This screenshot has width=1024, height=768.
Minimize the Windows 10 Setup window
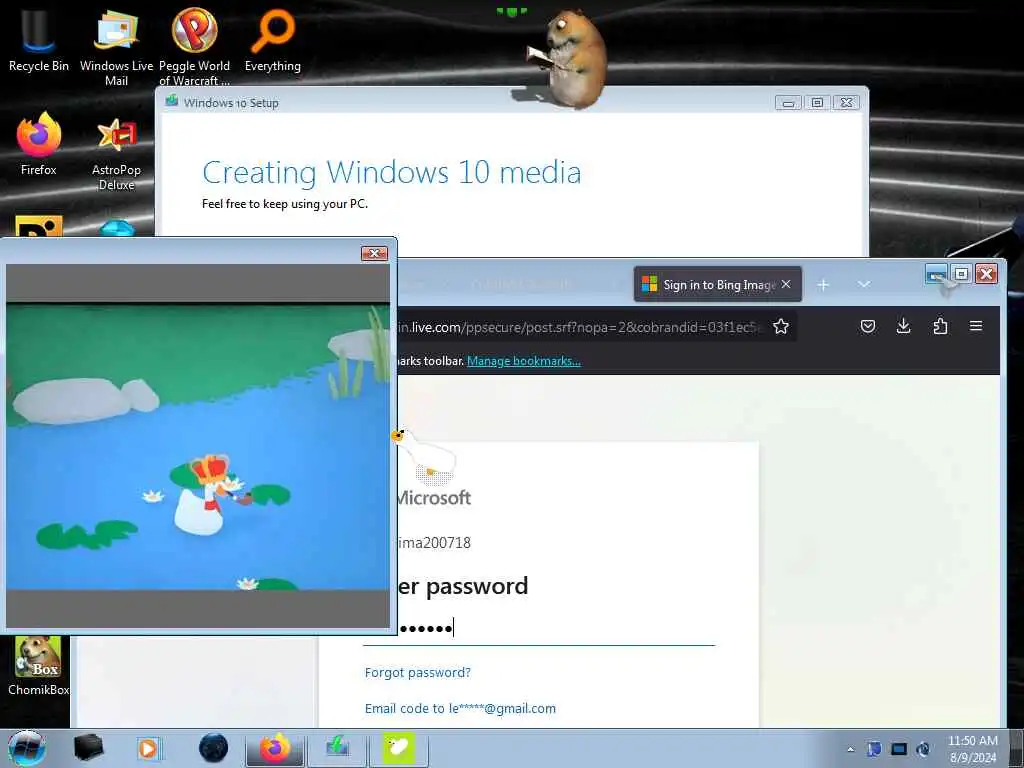[789, 103]
